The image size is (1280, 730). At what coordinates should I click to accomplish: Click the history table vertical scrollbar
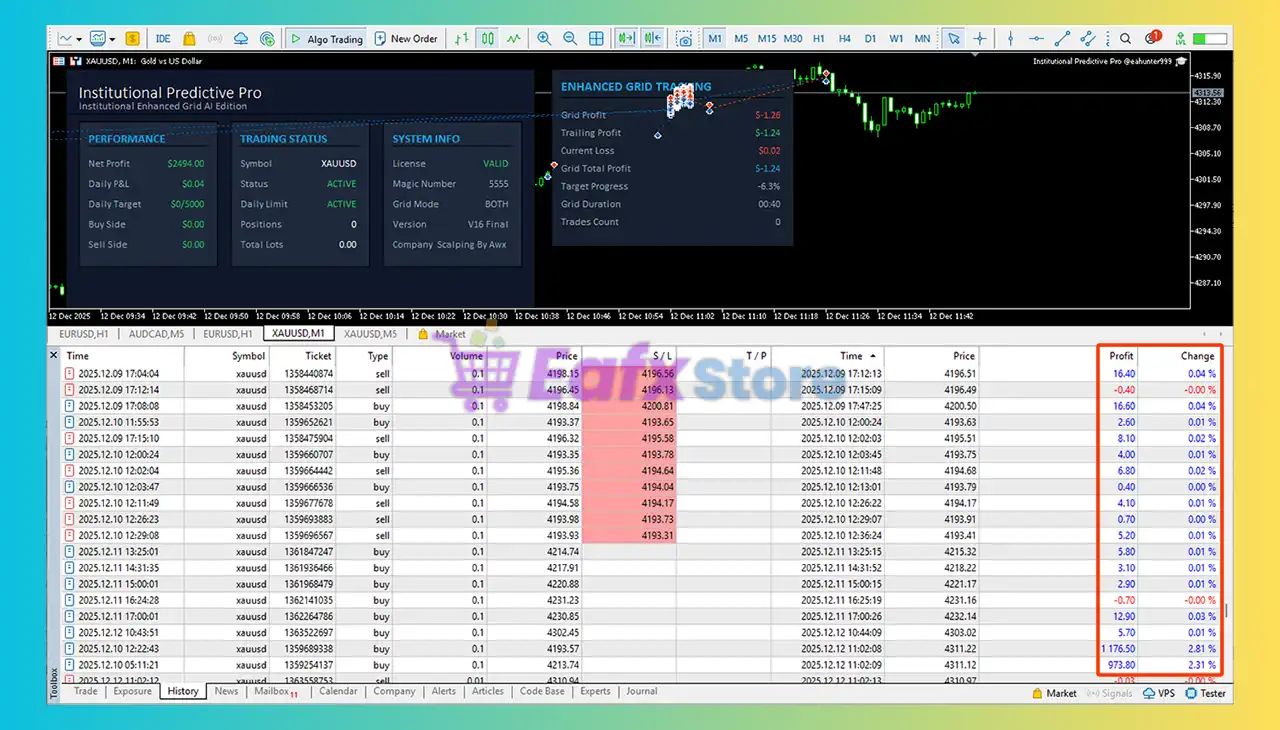pyautogui.click(x=1227, y=610)
